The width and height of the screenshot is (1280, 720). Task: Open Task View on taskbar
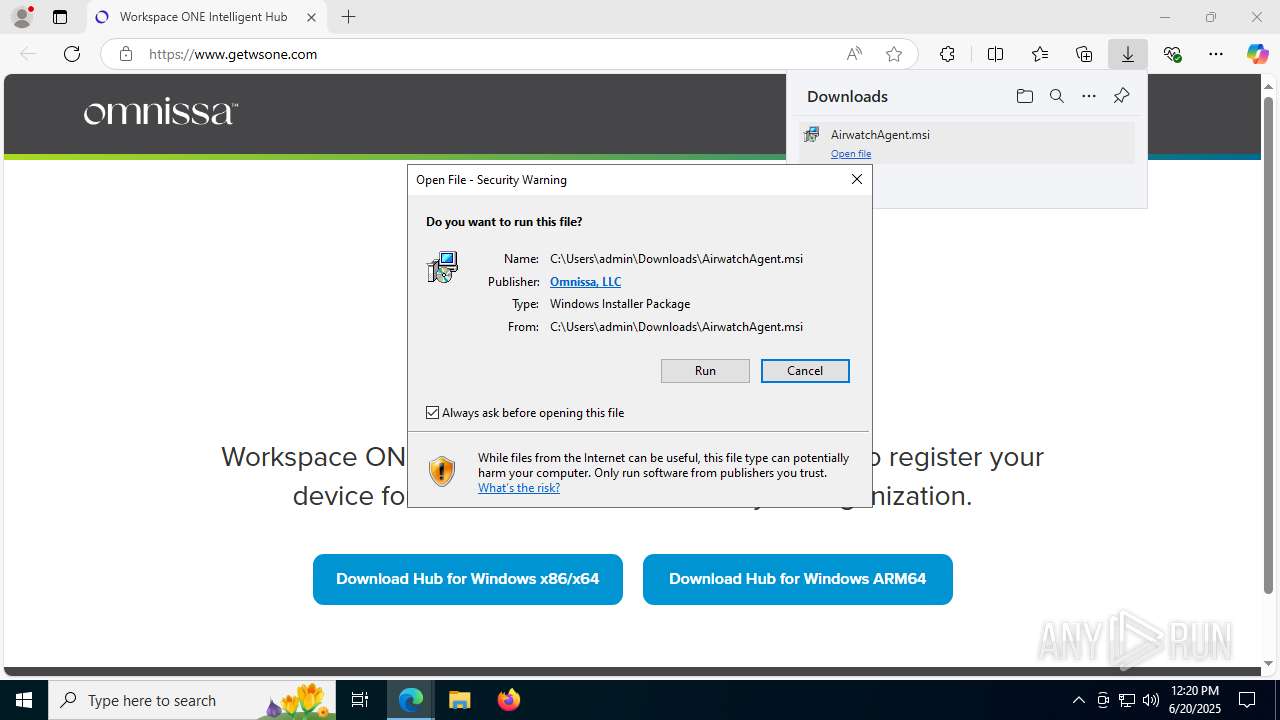tap(360, 700)
